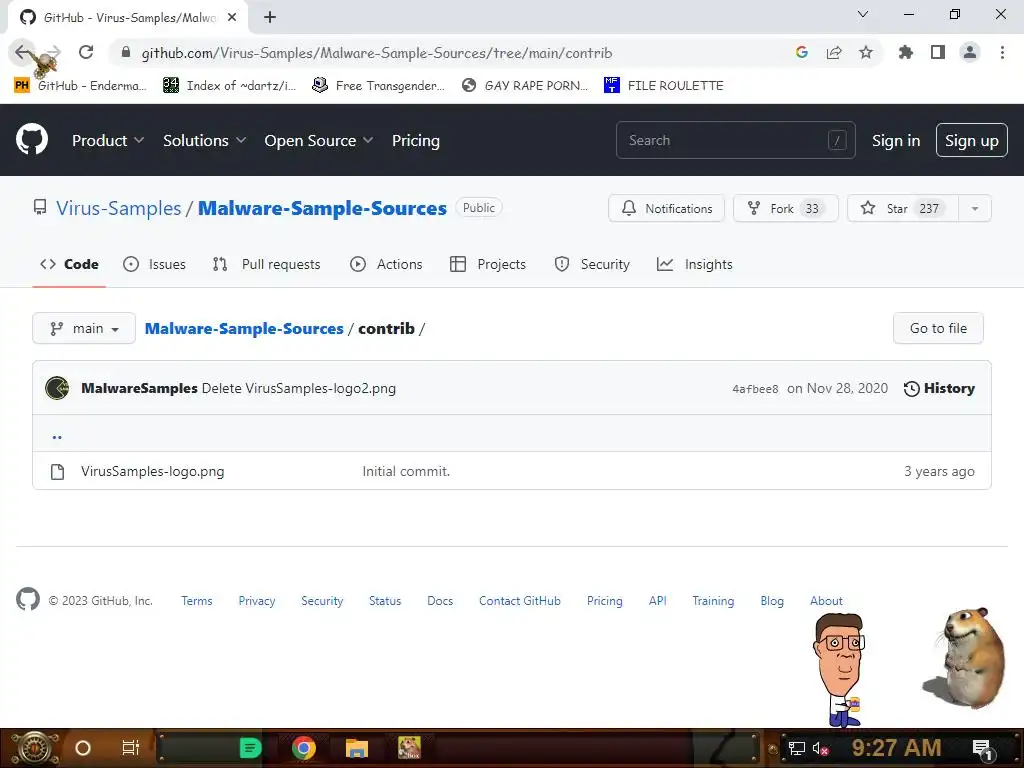Close the GitHub browser tab
The width and height of the screenshot is (1024, 768).
click(x=232, y=17)
